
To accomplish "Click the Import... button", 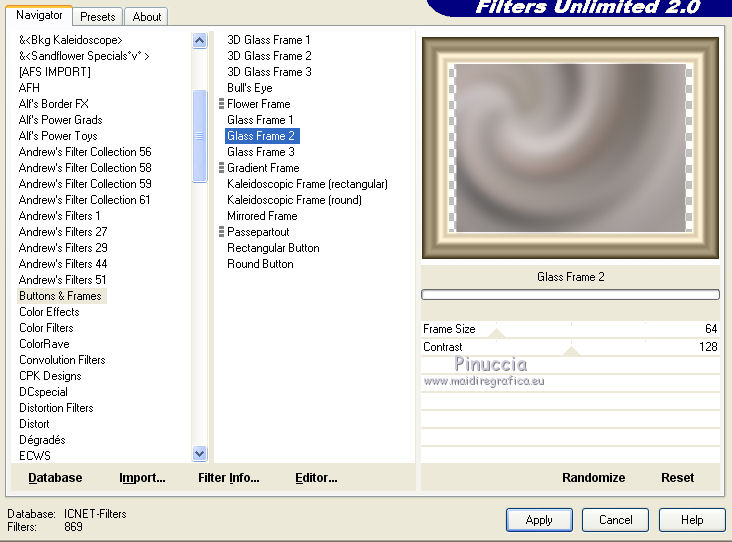I will click(142, 478).
